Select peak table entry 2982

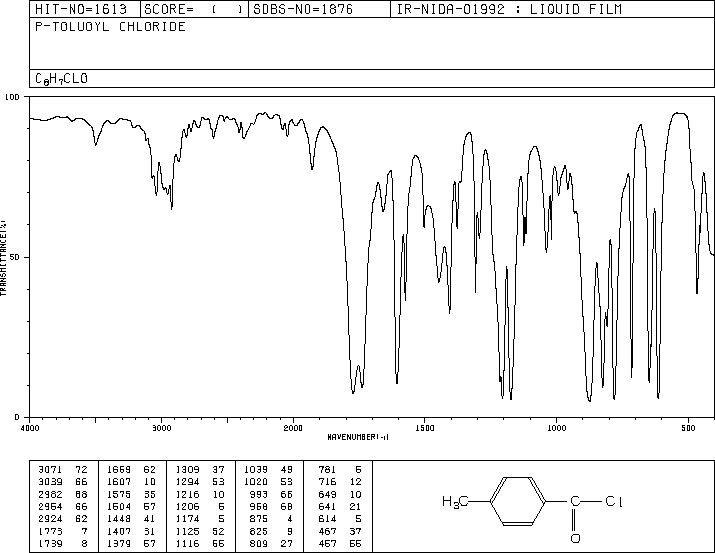(x=50, y=494)
